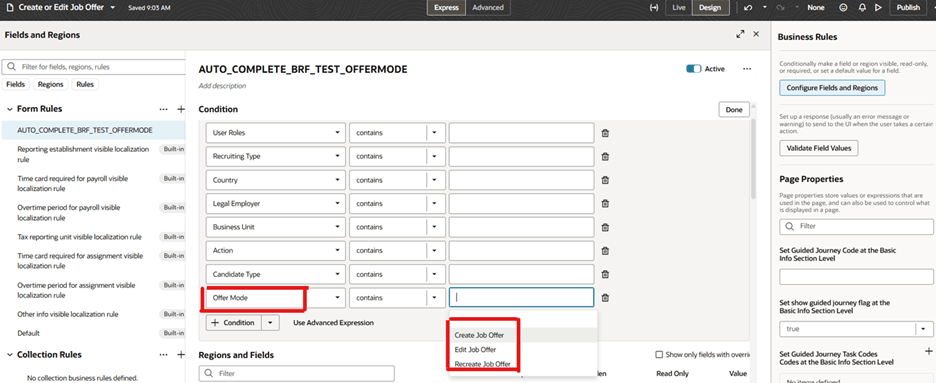Select the Rules filter chip
Screen dimensions: 936x383
tap(85, 84)
